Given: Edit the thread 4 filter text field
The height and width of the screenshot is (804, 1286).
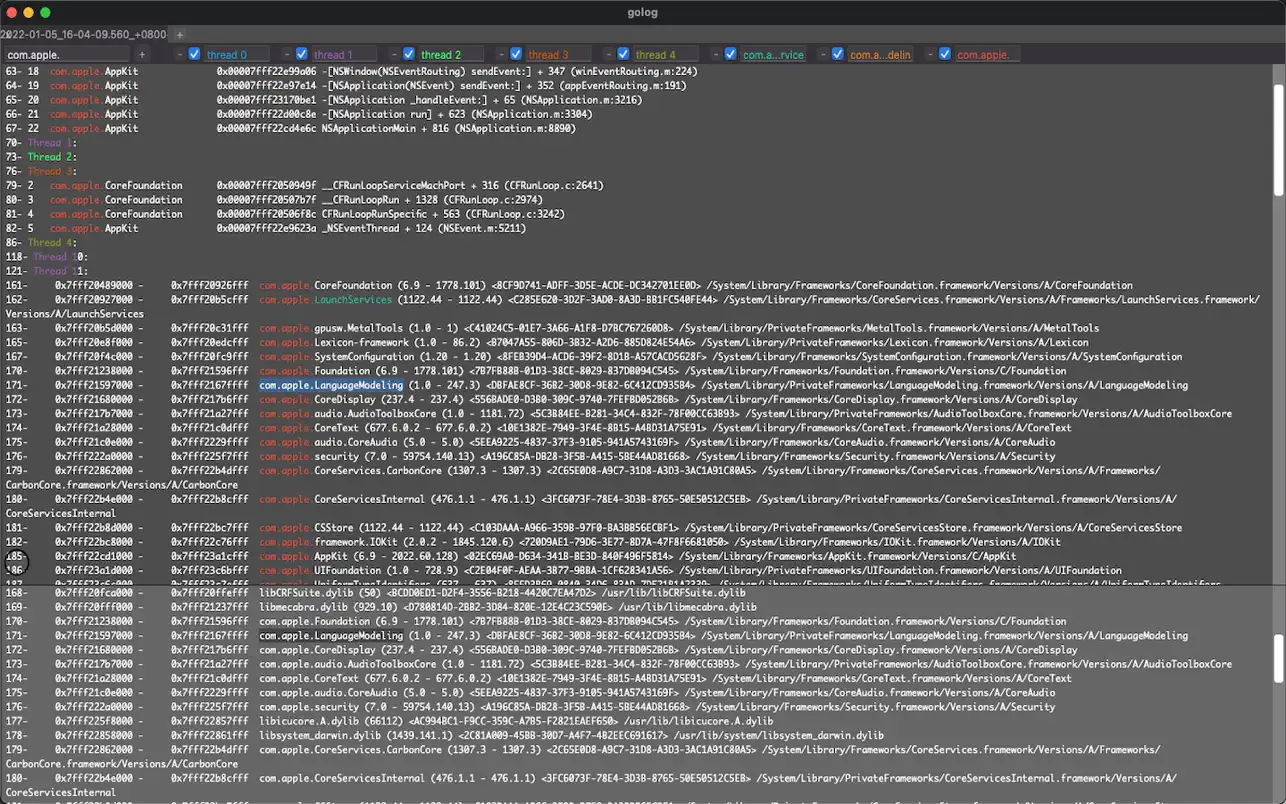Looking at the screenshot, I should pos(665,55).
